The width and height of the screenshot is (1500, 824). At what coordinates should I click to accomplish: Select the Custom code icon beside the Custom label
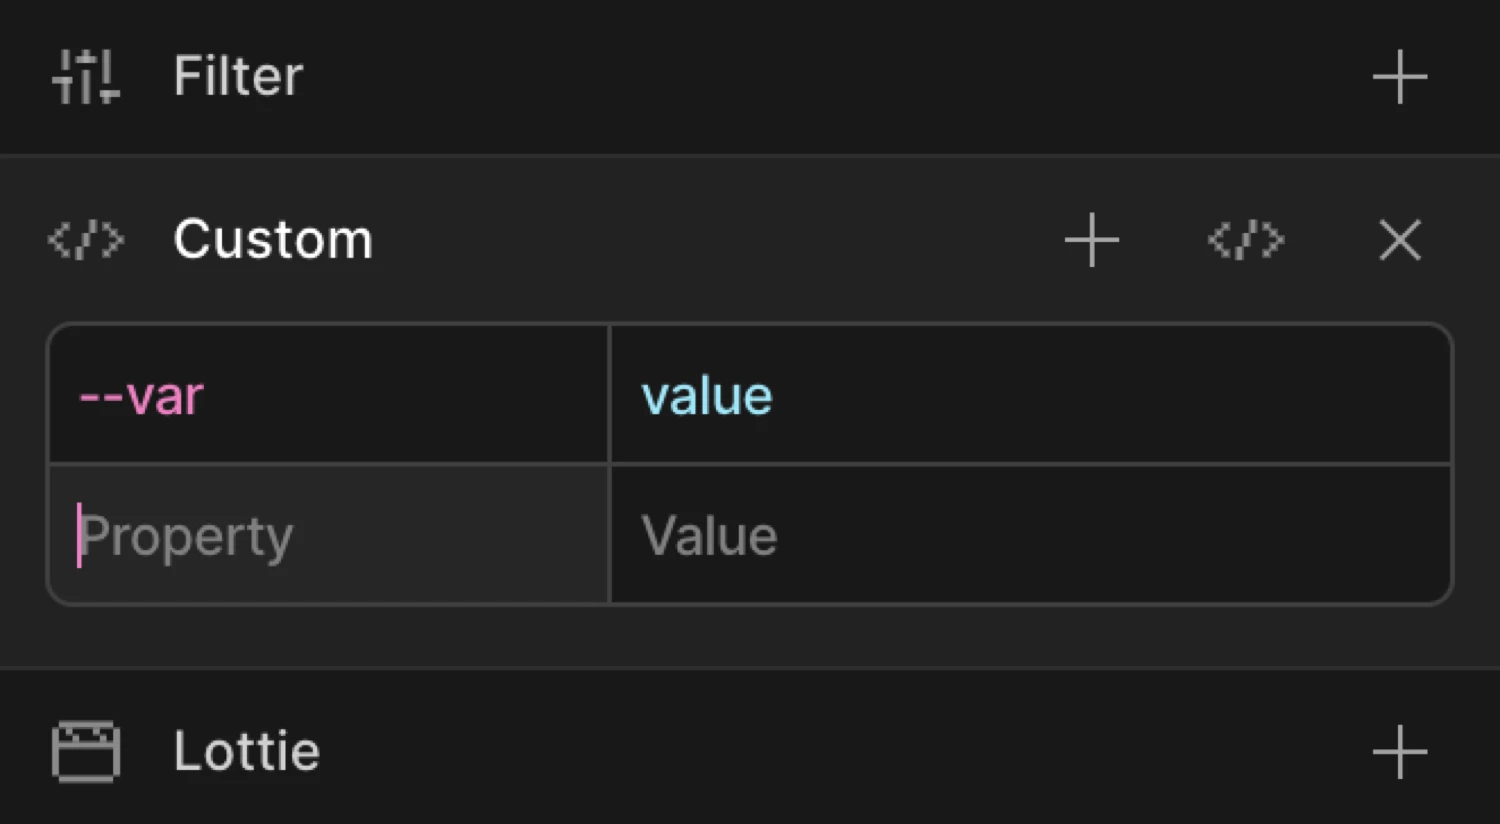85,239
